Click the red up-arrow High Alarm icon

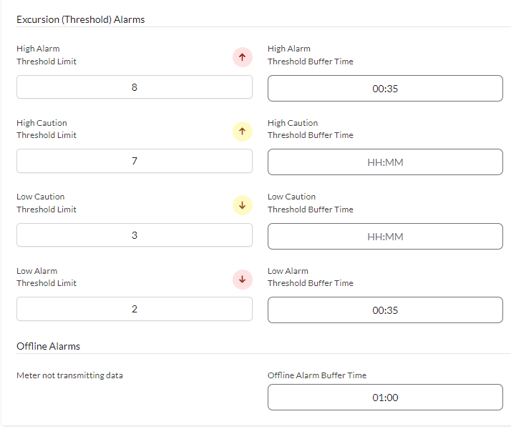242,57
